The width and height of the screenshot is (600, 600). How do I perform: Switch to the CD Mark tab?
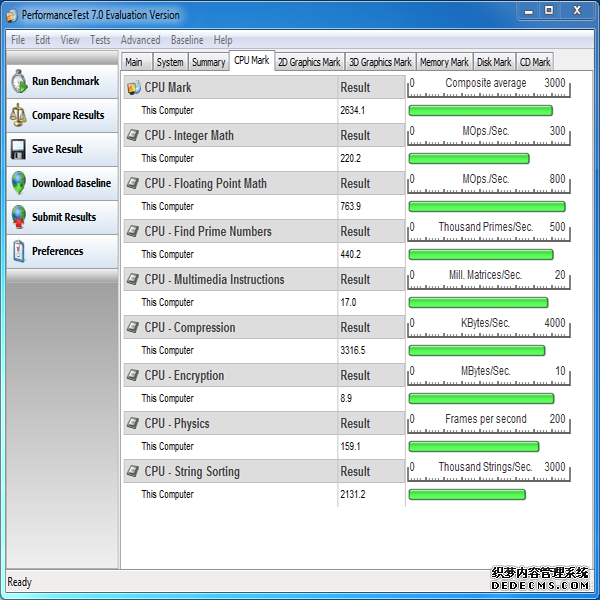[x=535, y=62]
